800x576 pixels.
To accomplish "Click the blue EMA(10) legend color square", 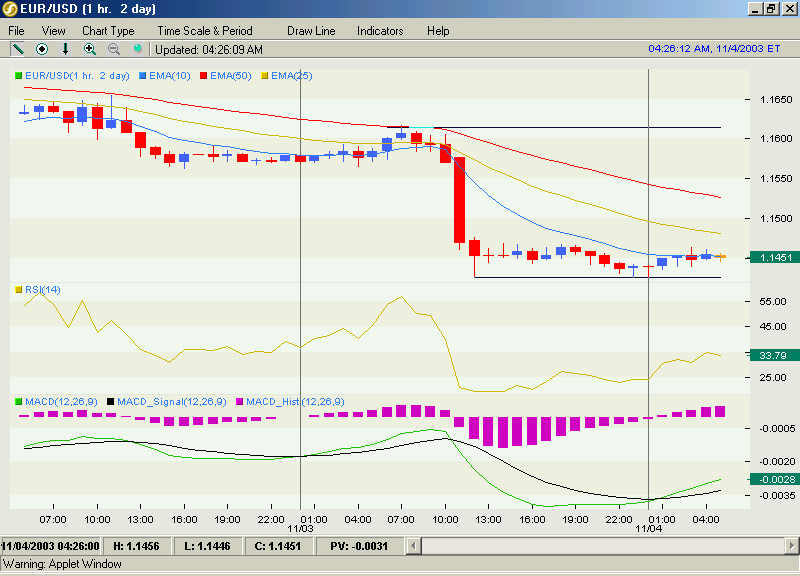I will [143, 76].
